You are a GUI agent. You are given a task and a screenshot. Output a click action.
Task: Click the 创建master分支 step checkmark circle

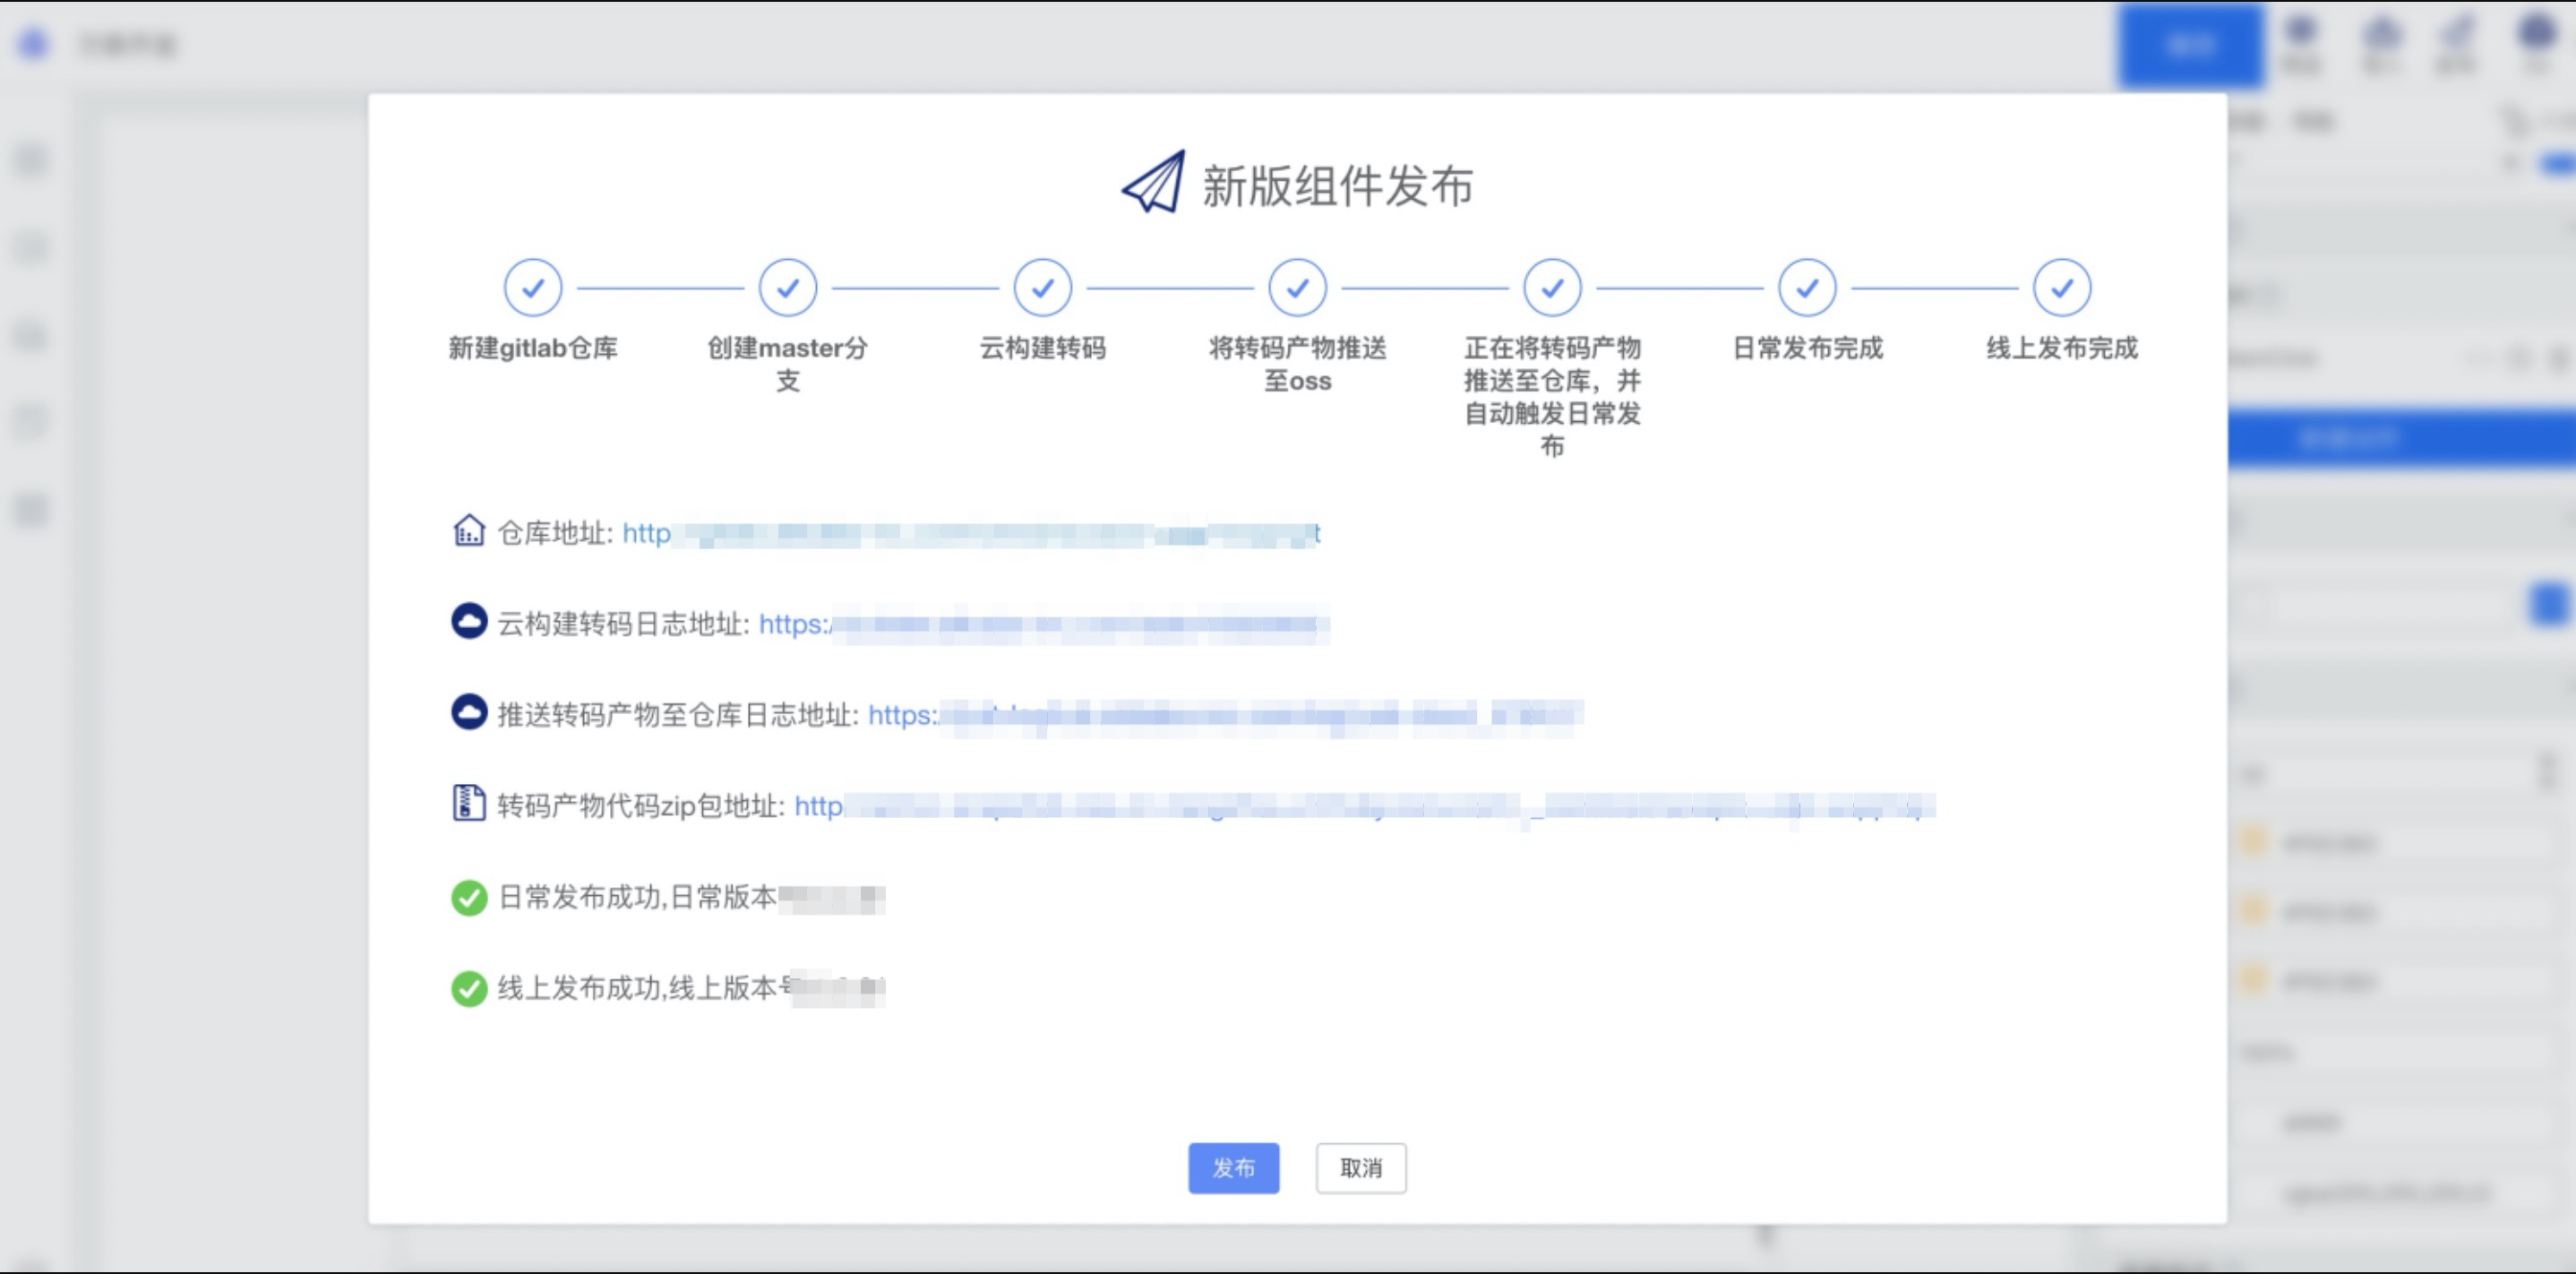point(788,288)
